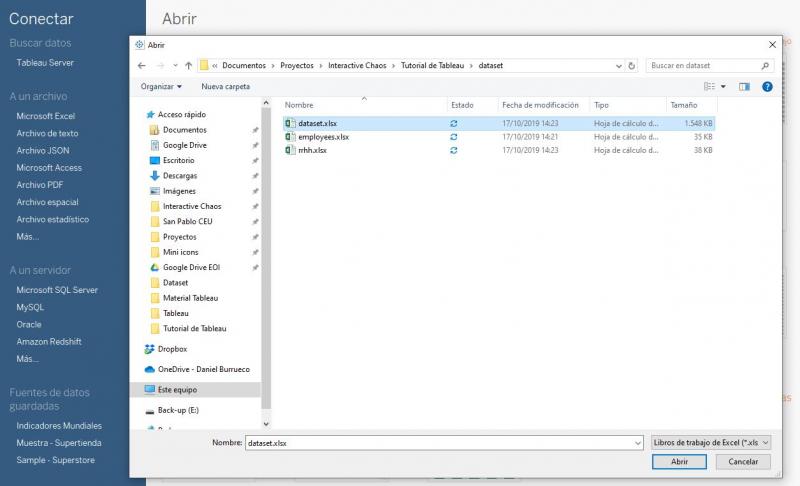Open the Organizar menu
This screenshot has width=800, height=486.
pyautogui.click(x=161, y=87)
